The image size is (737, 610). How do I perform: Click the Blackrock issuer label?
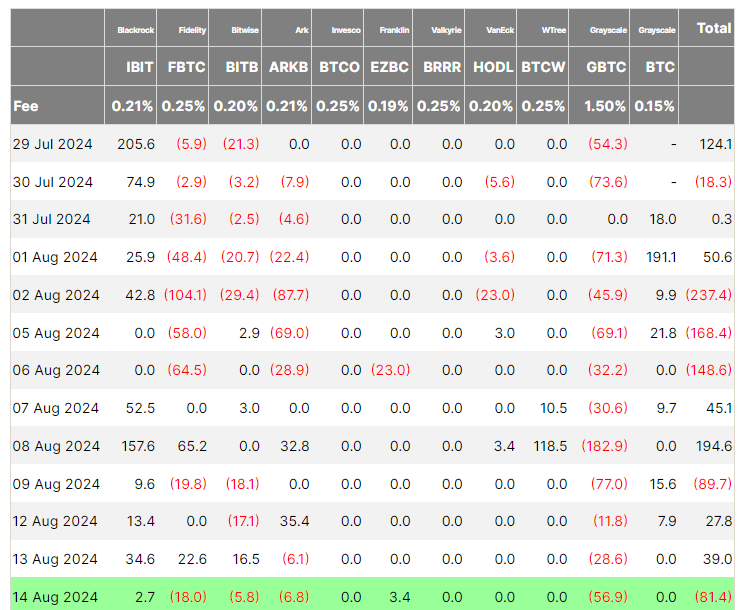(x=134, y=30)
